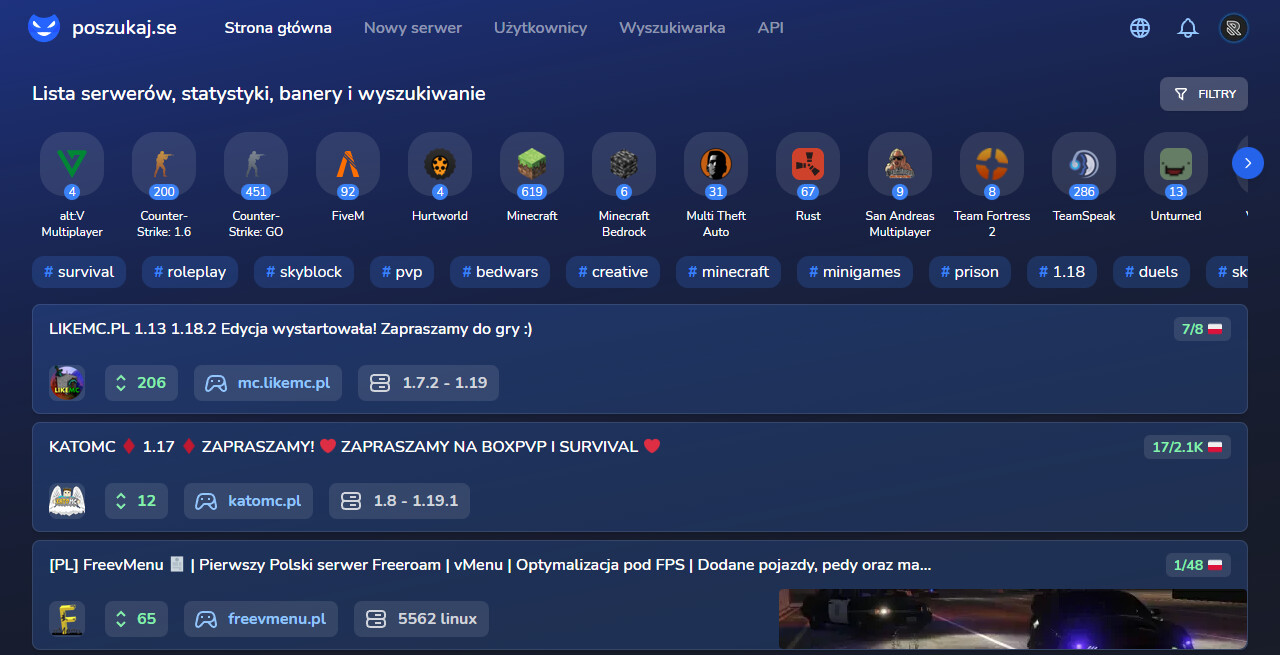Select Counter-Strike: GO category icon
Viewport: 1280px width, 655px height.
(256, 164)
